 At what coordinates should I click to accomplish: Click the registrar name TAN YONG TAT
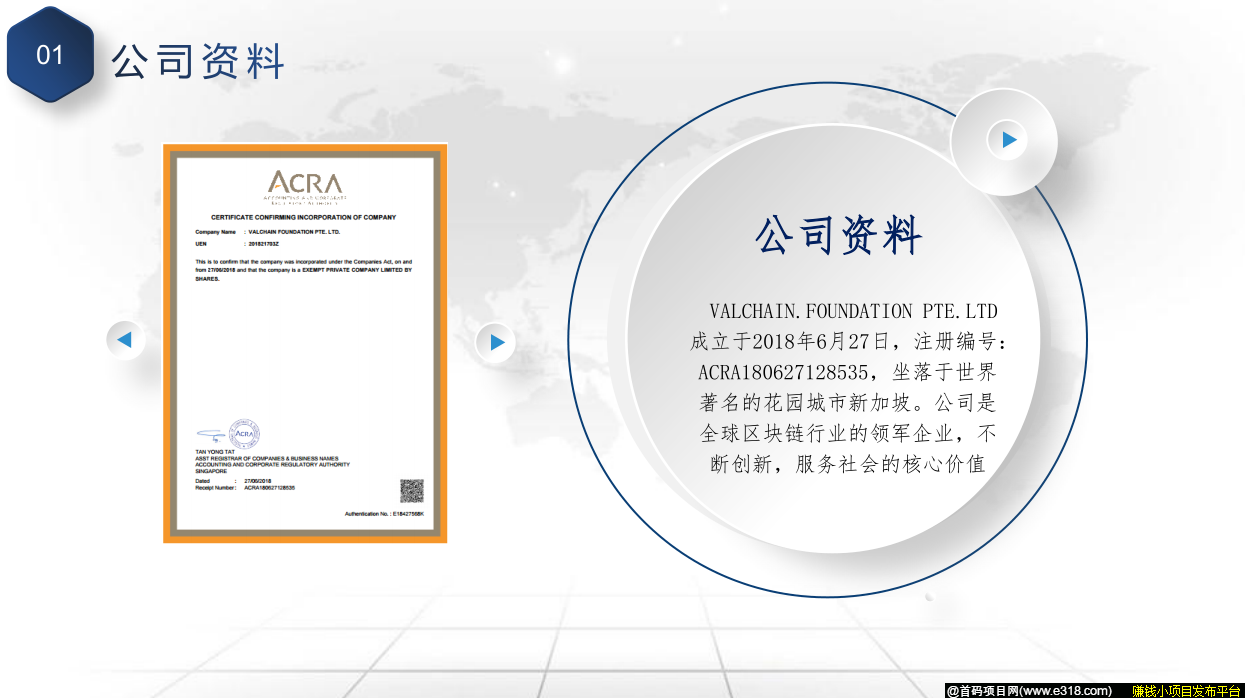tap(214, 452)
